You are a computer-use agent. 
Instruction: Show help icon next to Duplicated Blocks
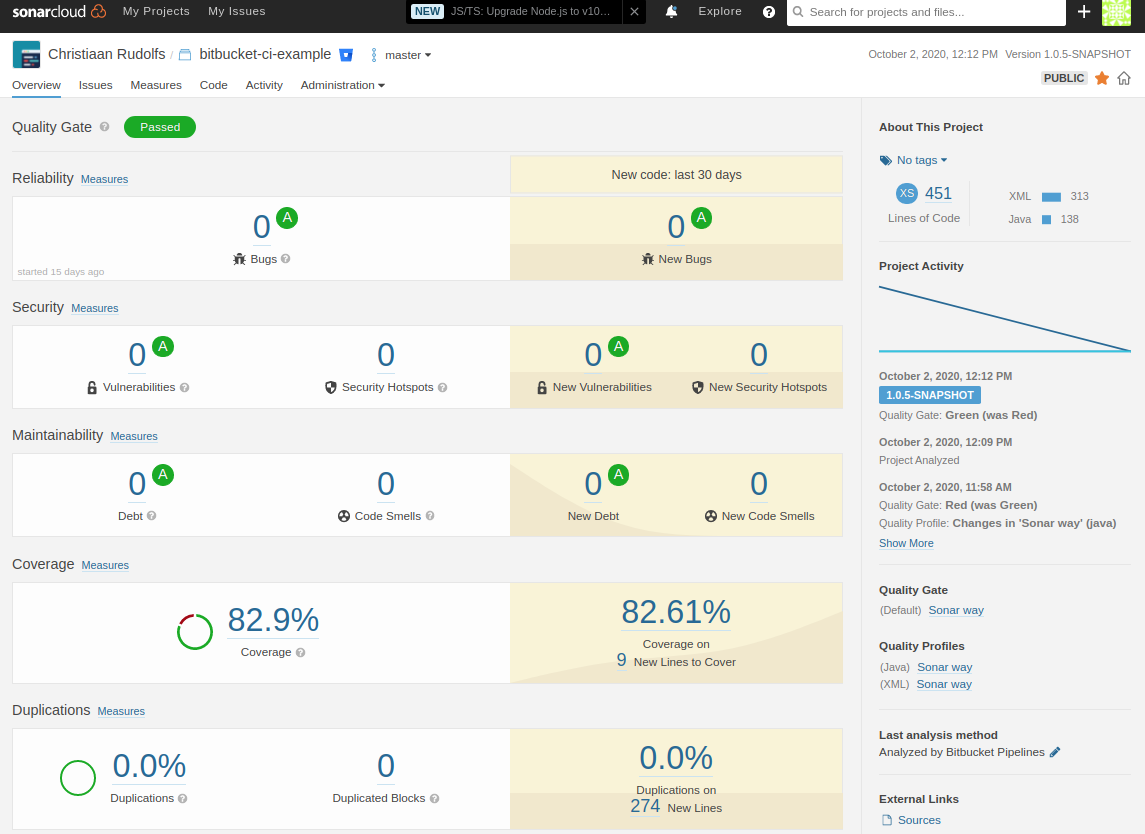434,798
